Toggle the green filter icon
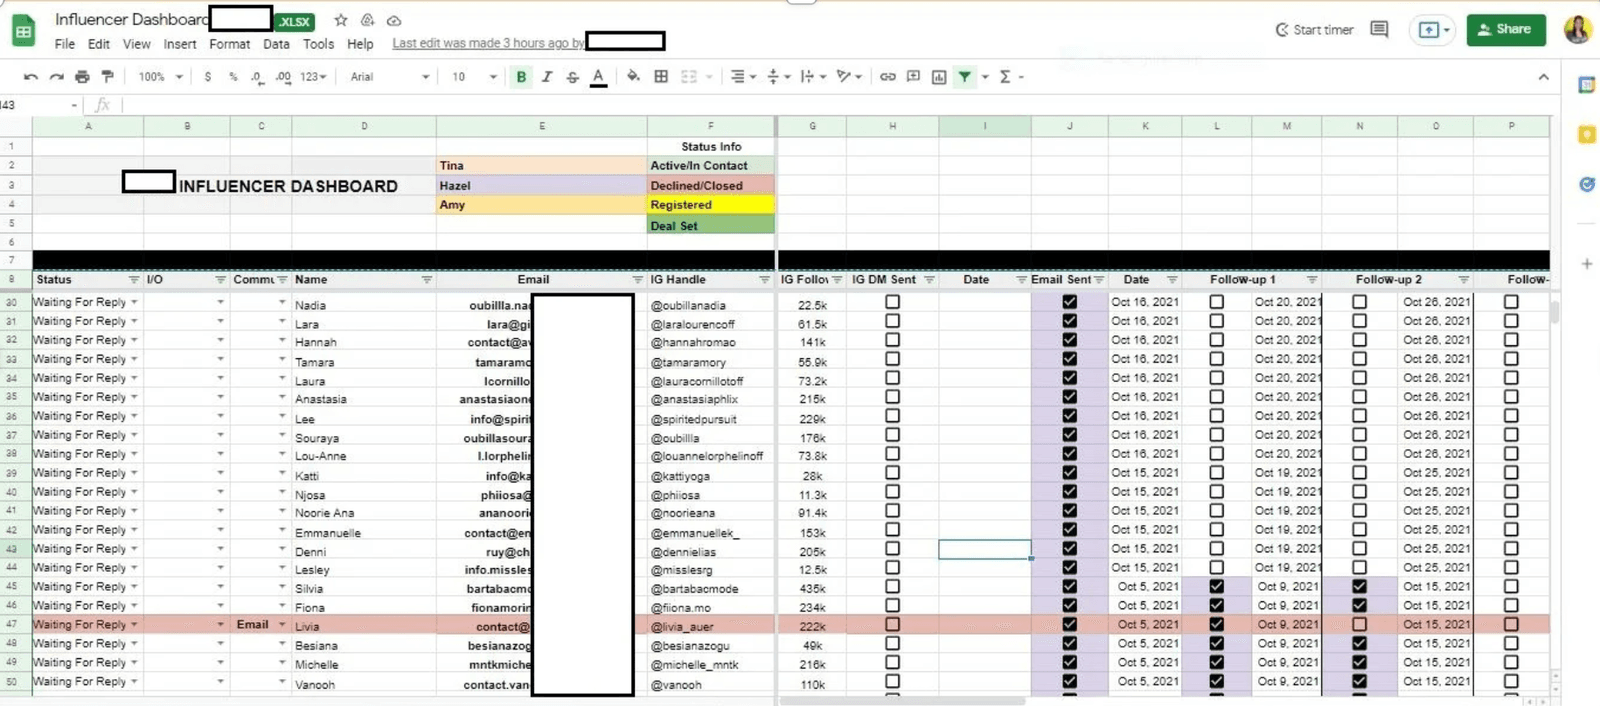Viewport: 1600px width, 706px height. point(965,77)
